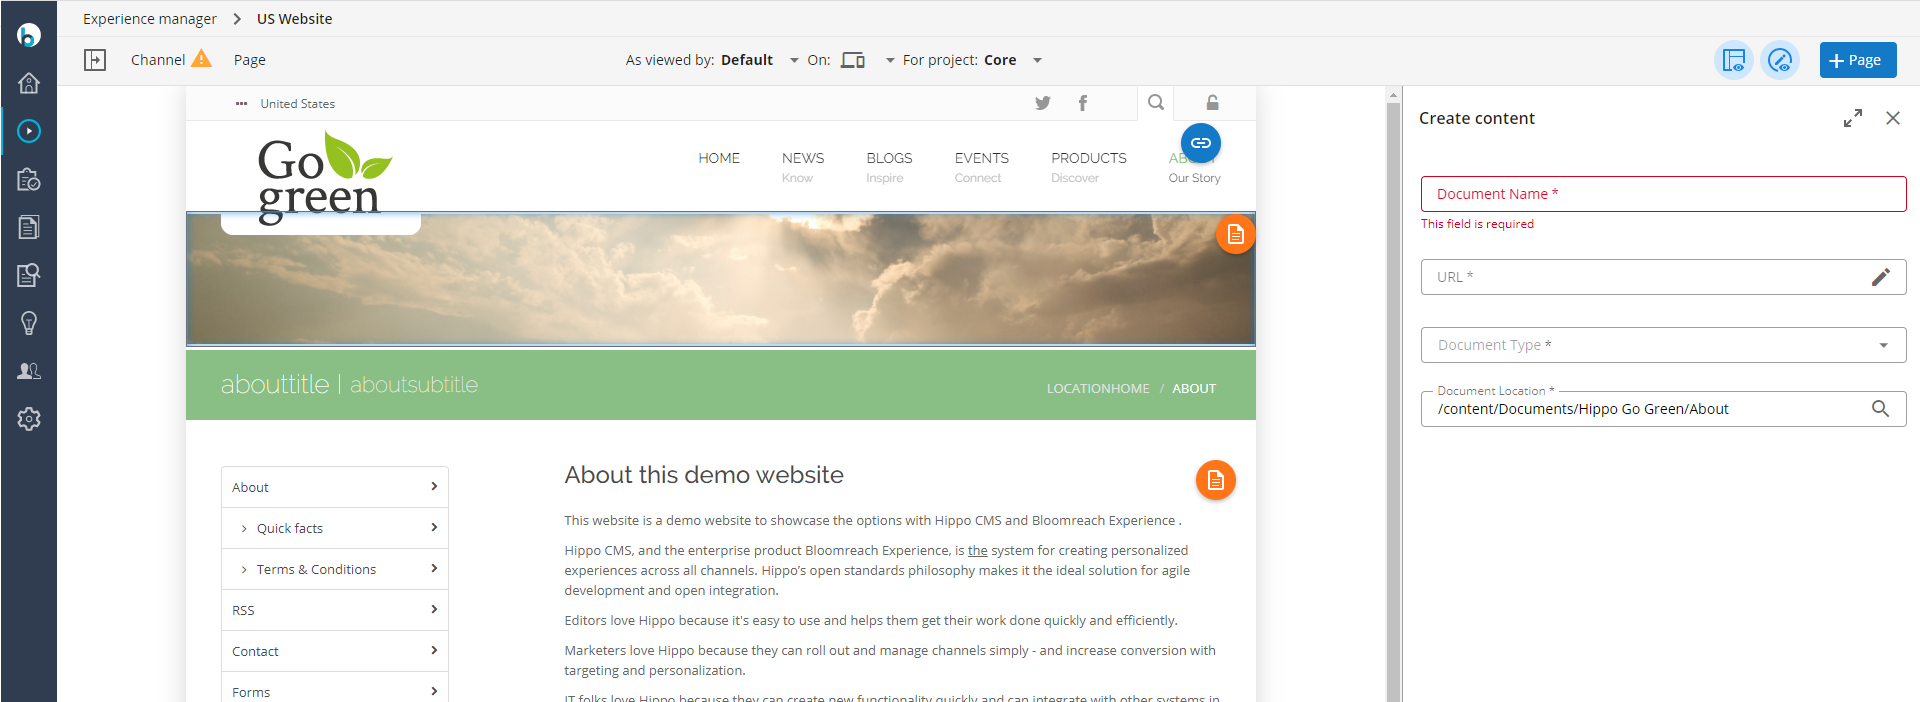Click the blue link icon over menu

click(x=1200, y=143)
